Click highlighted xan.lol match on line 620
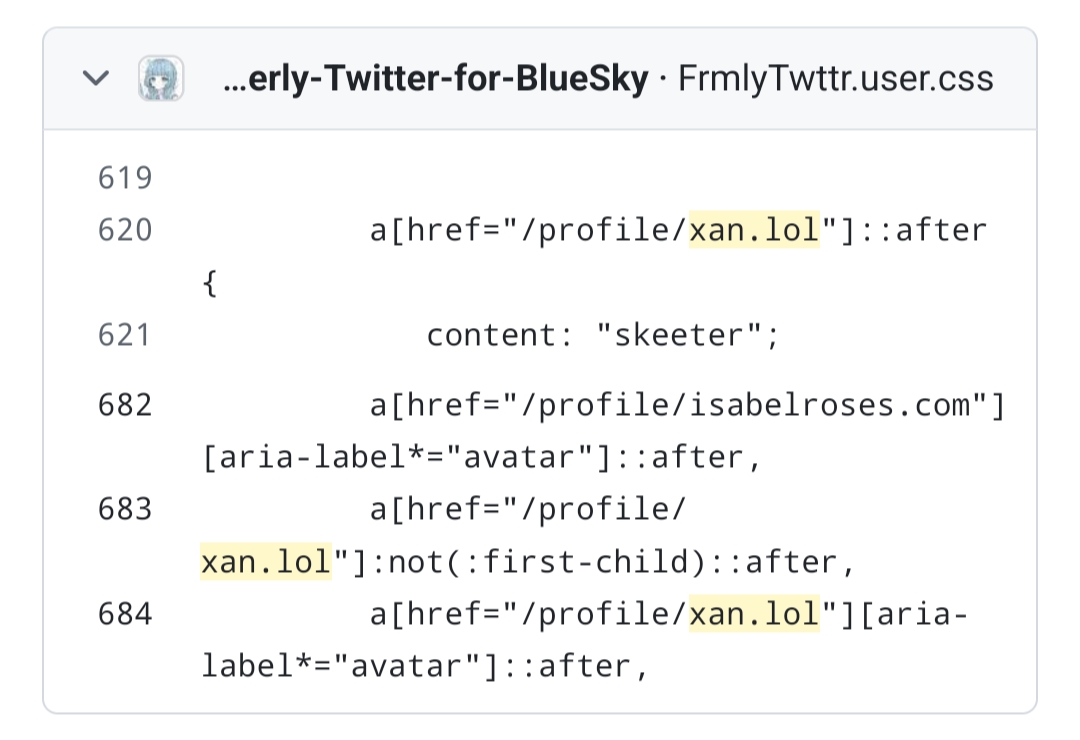The height and width of the screenshot is (740, 1080). coord(754,231)
